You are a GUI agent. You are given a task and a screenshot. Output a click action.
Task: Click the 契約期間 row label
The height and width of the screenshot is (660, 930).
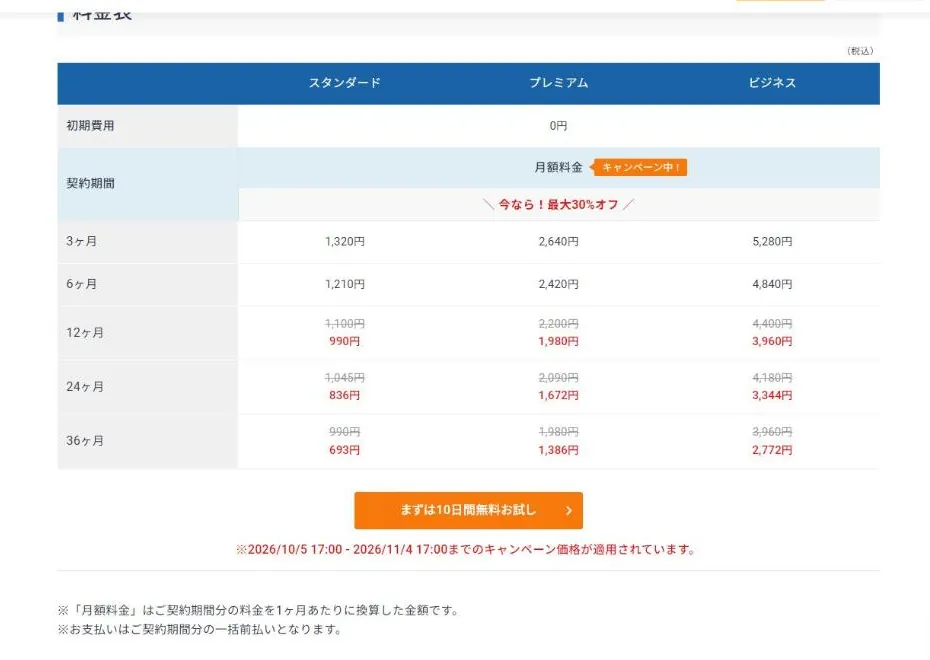tap(90, 183)
